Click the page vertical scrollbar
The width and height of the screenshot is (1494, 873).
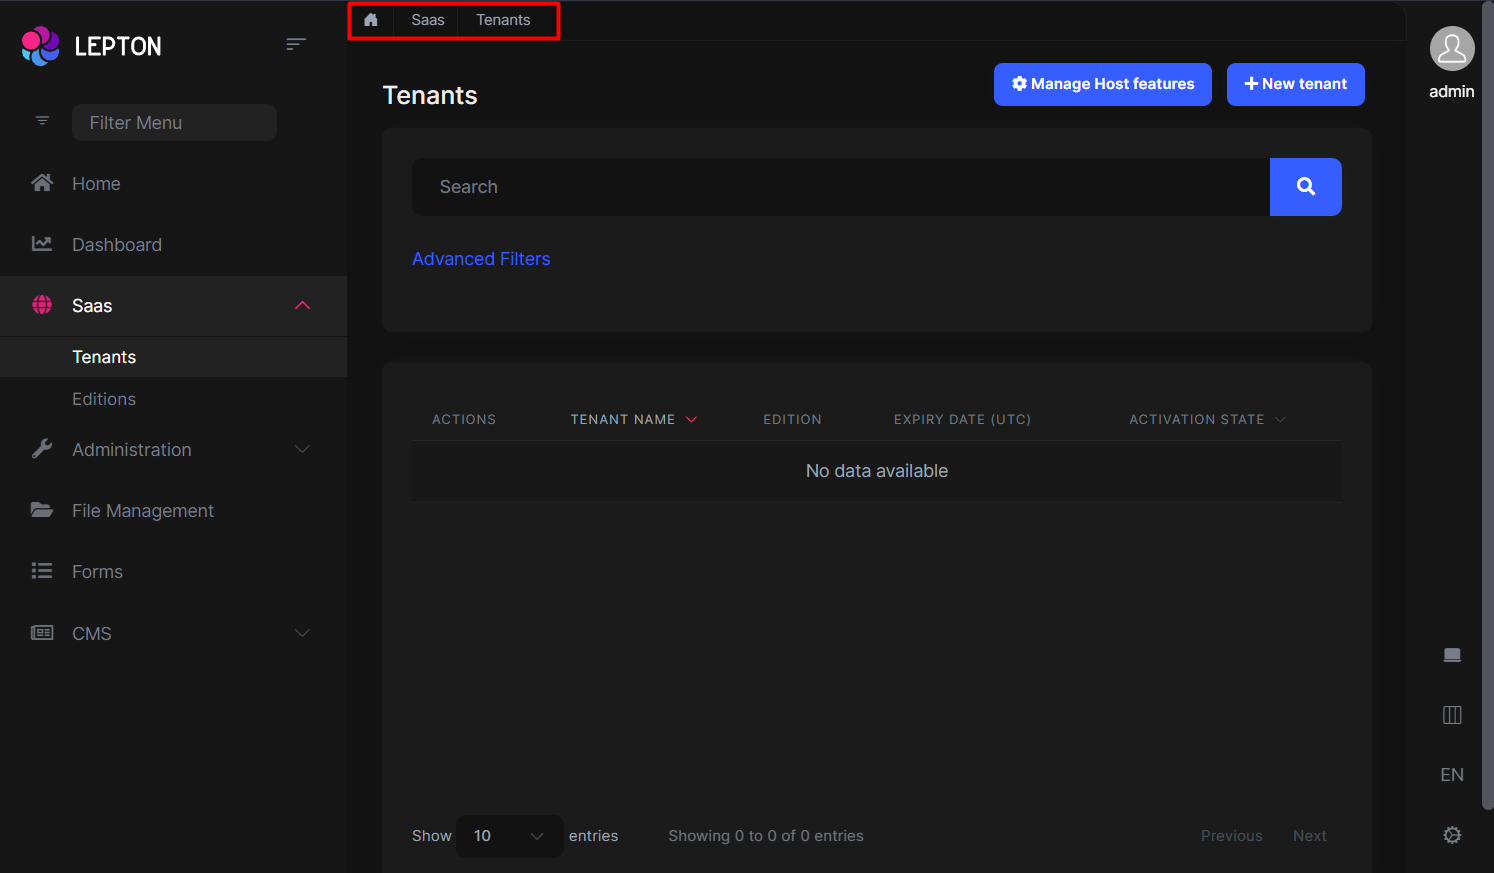[x=1487, y=405]
